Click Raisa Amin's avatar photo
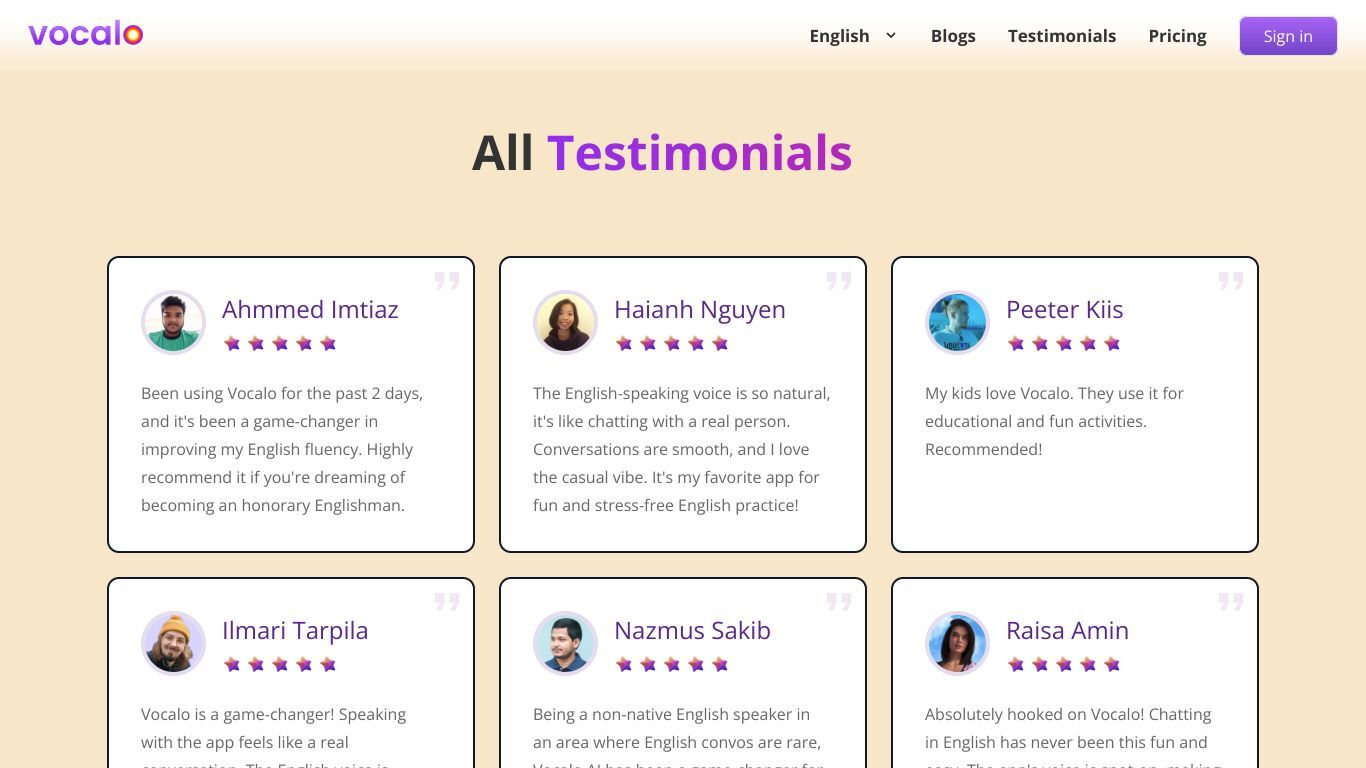Image resolution: width=1366 pixels, height=768 pixels. [957, 643]
